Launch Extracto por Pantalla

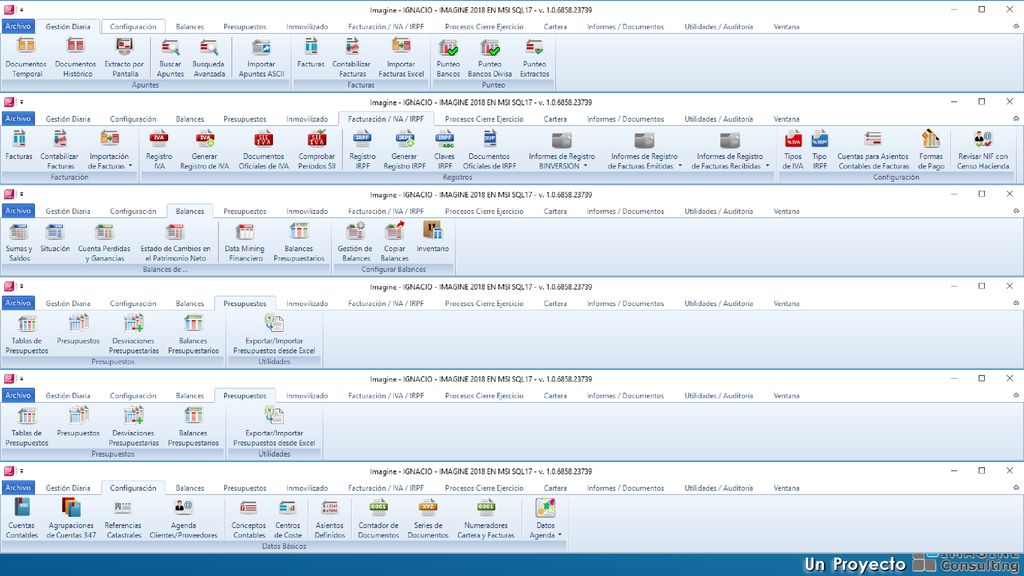tap(124, 57)
